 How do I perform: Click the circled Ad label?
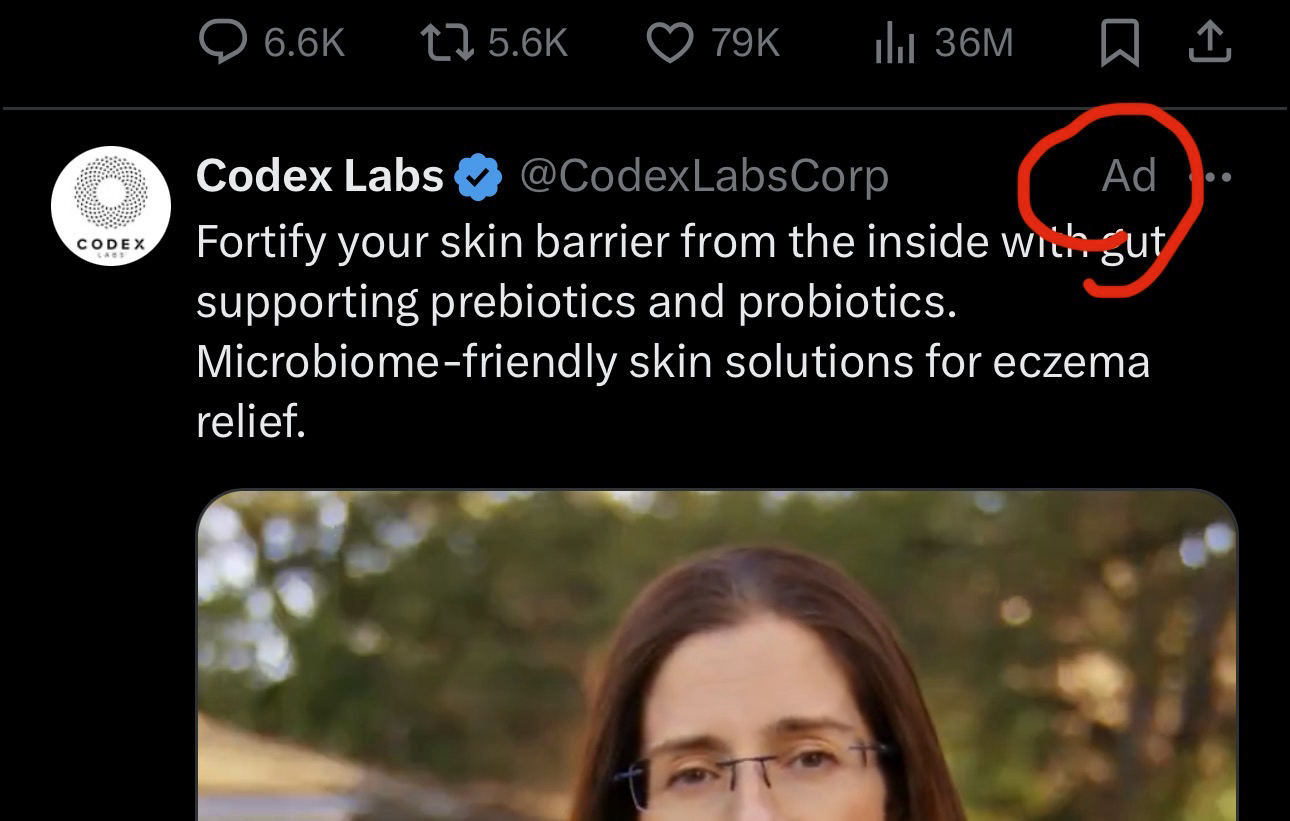pyautogui.click(x=1128, y=177)
